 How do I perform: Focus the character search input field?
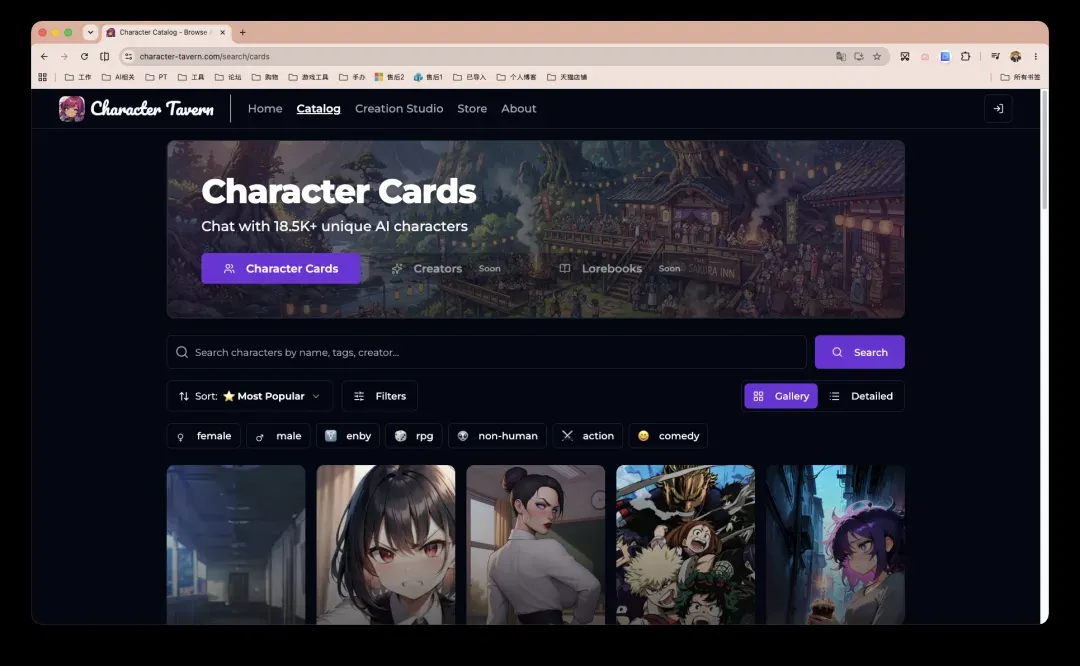[x=486, y=352]
